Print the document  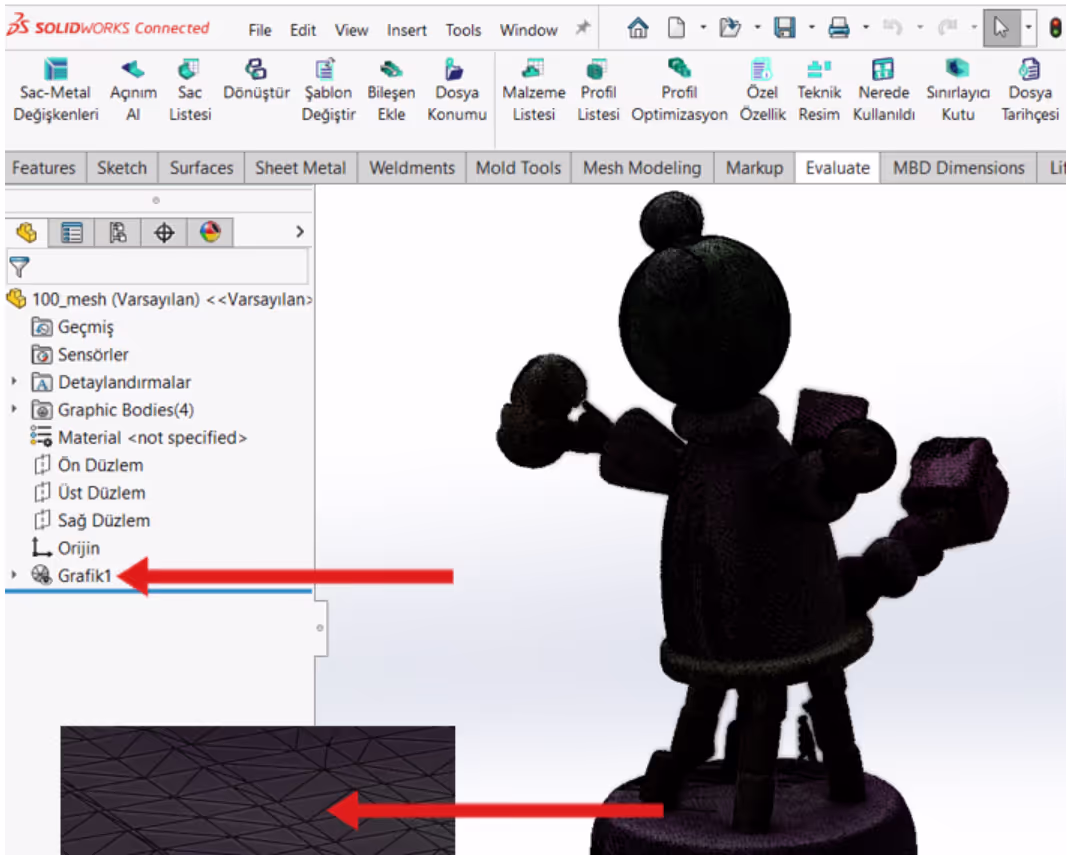click(x=838, y=28)
